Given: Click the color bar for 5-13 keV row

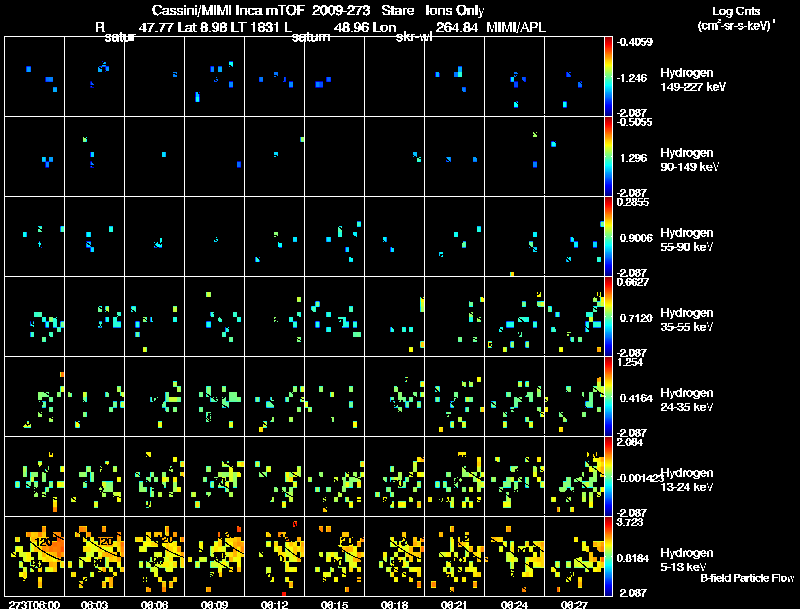Looking at the screenshot, I should 608,556.
